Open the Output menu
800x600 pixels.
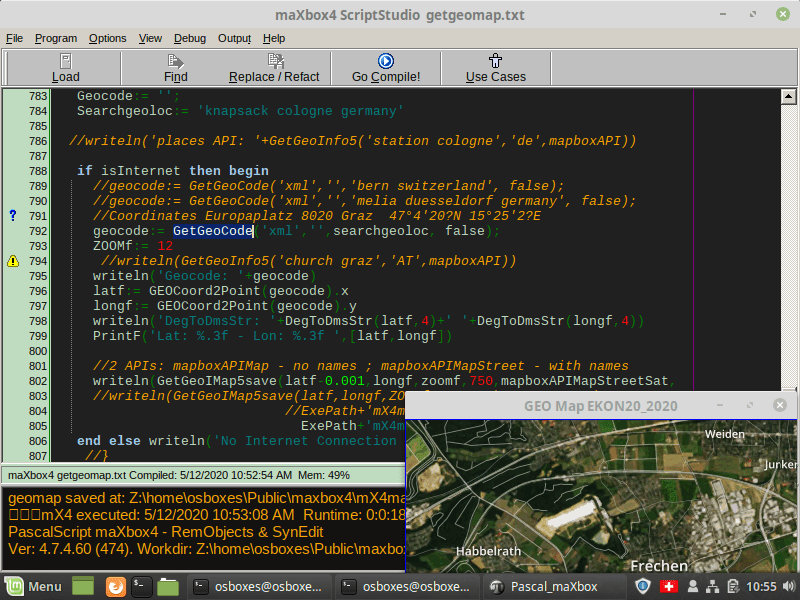tap(234, 38)
